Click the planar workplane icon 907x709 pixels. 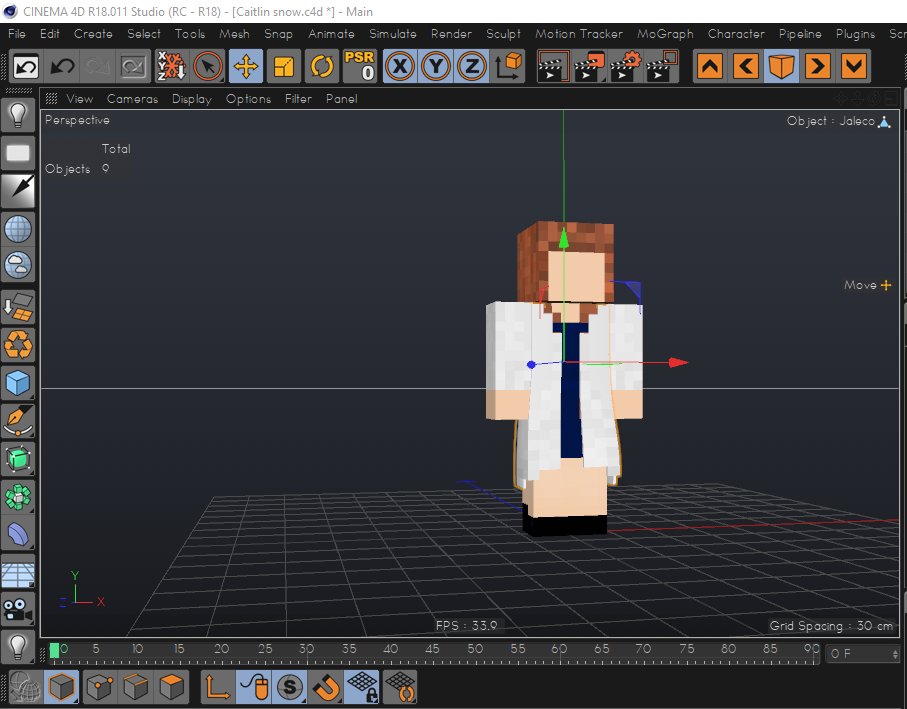(x=400, y=688)
